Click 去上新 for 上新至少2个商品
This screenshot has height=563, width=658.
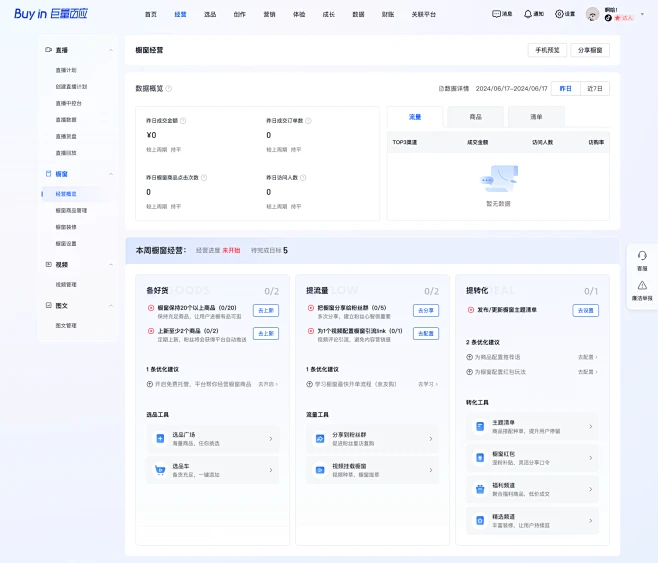coord(266,334)
